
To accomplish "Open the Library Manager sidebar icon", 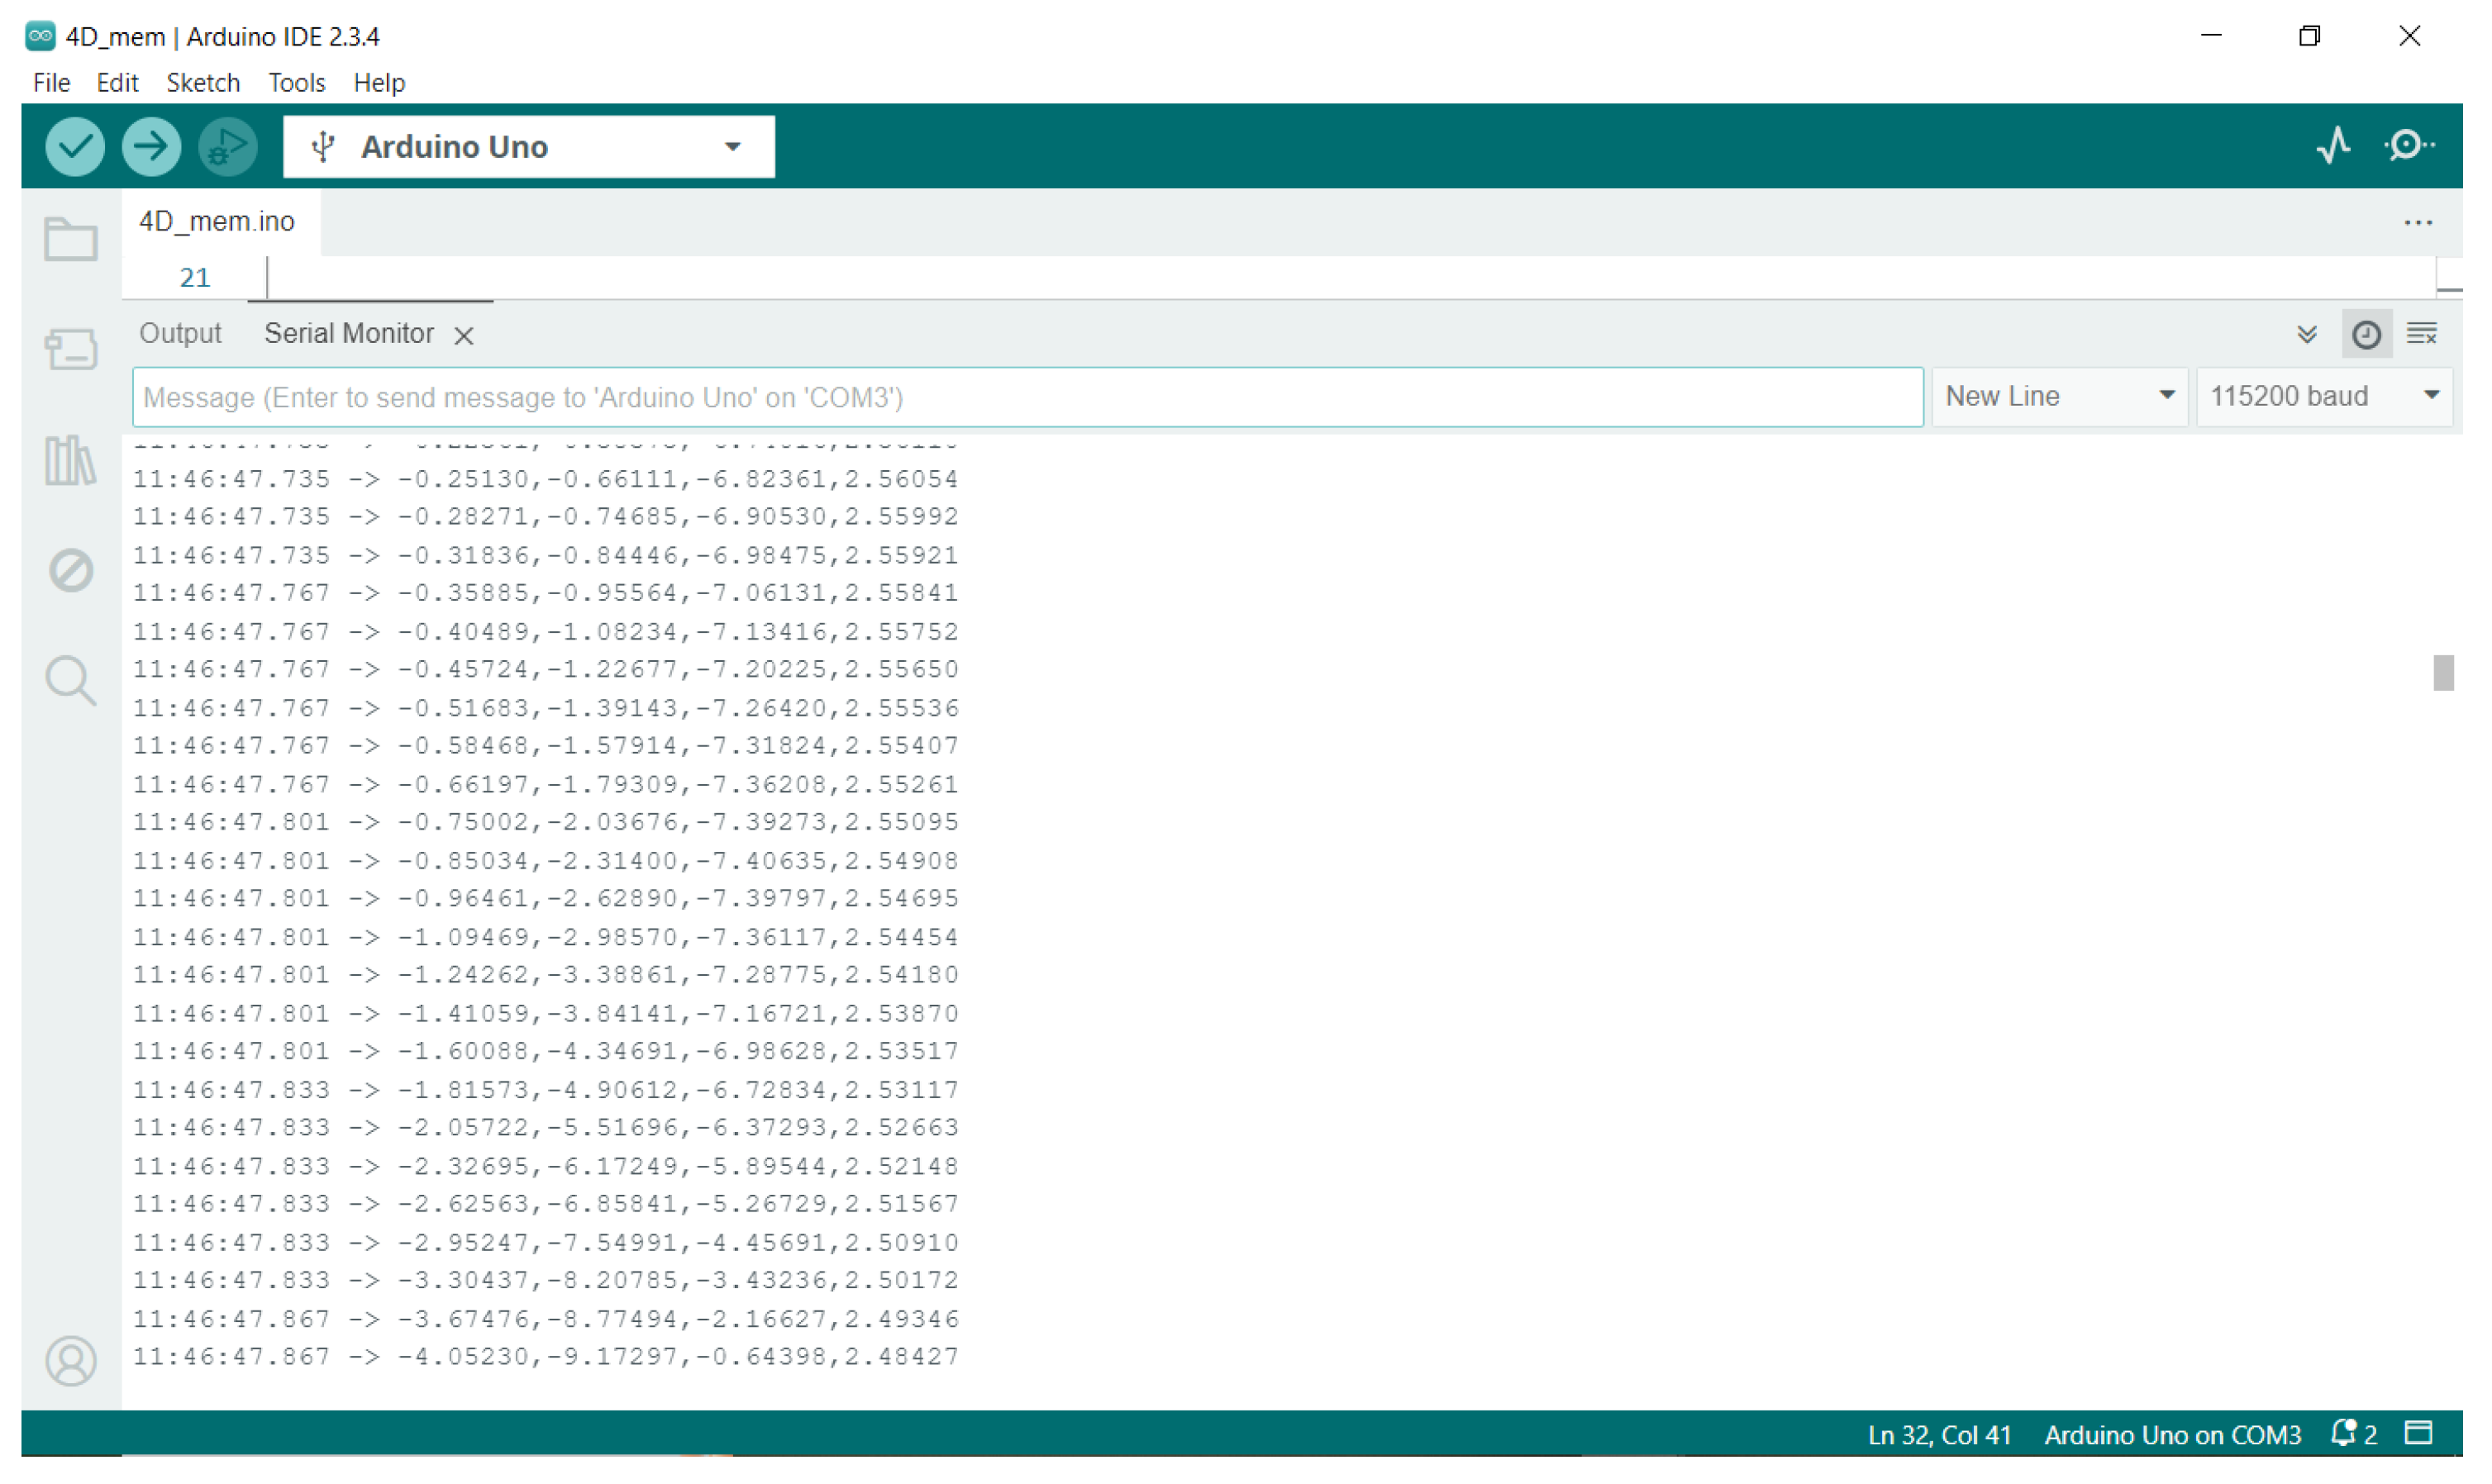I will 71,460.
